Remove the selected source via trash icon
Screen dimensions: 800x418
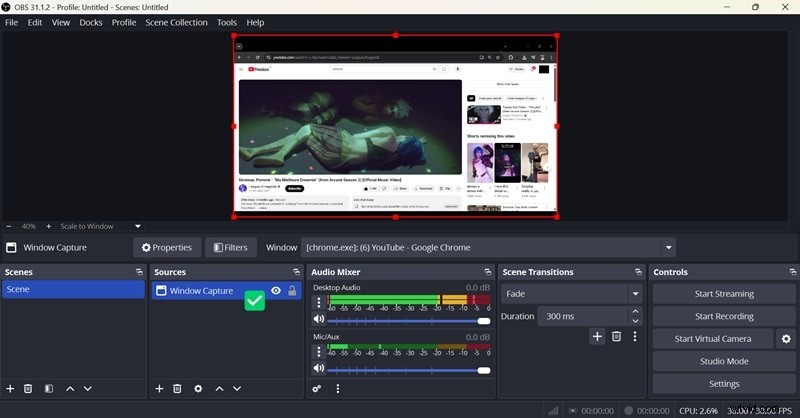(x=177, y=388)
